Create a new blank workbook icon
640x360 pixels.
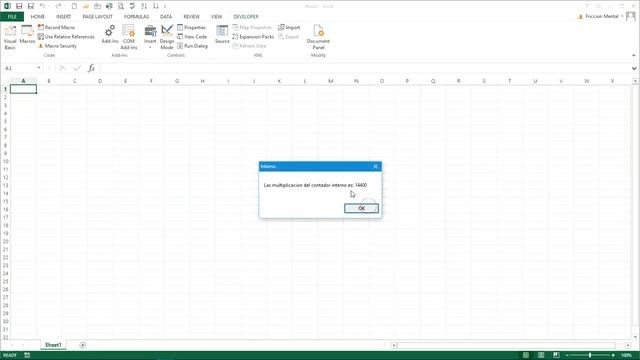click(74, 6)
